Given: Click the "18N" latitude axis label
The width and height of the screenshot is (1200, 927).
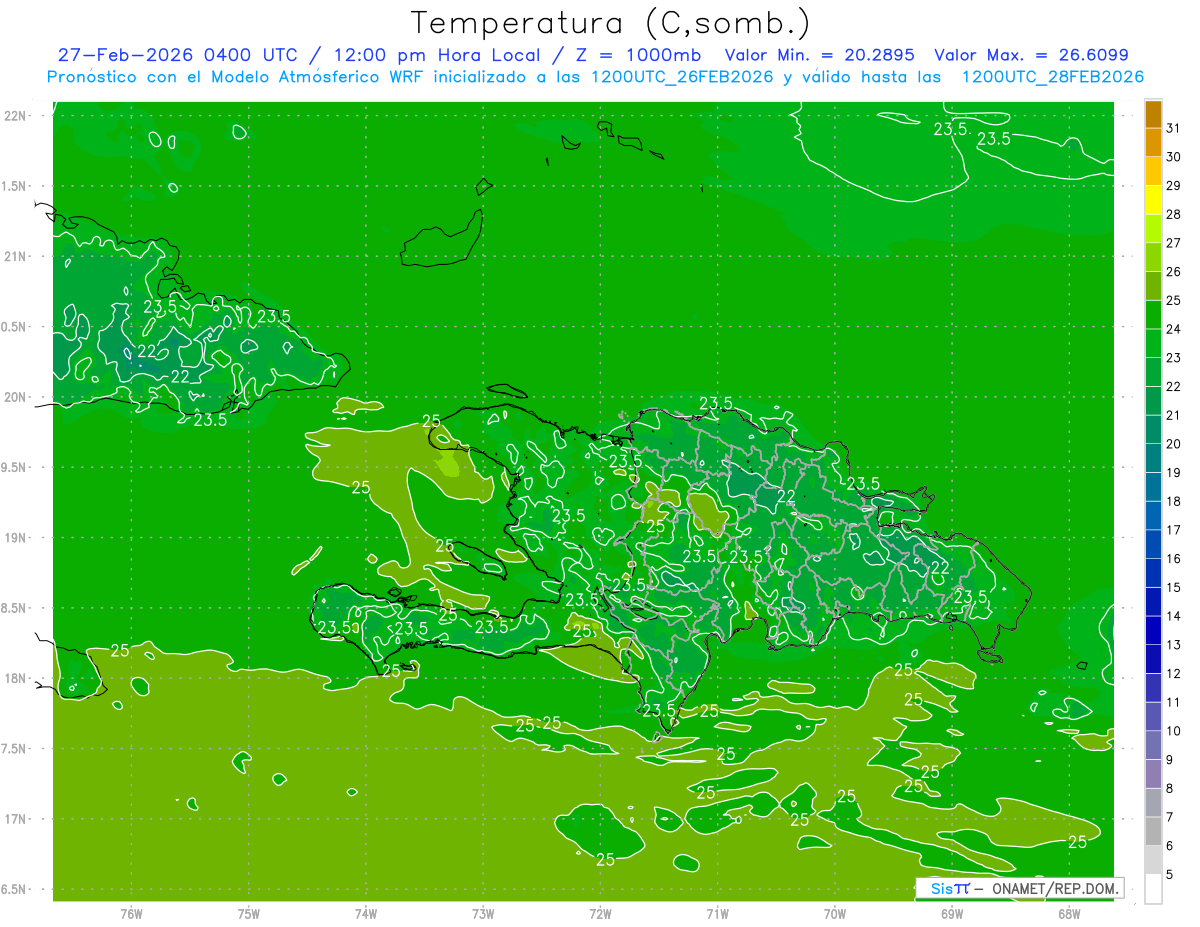Looking at the screenshot, I should coord(16,678).
